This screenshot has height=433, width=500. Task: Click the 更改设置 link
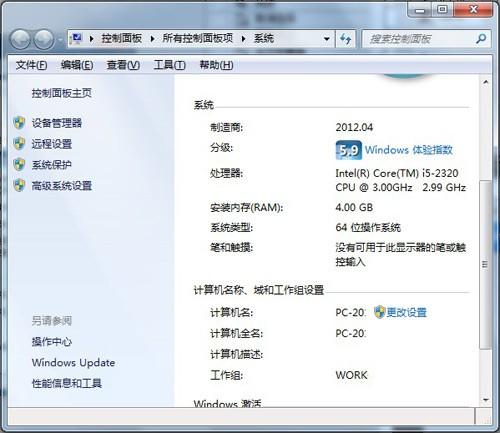click(x=407, y=313)
